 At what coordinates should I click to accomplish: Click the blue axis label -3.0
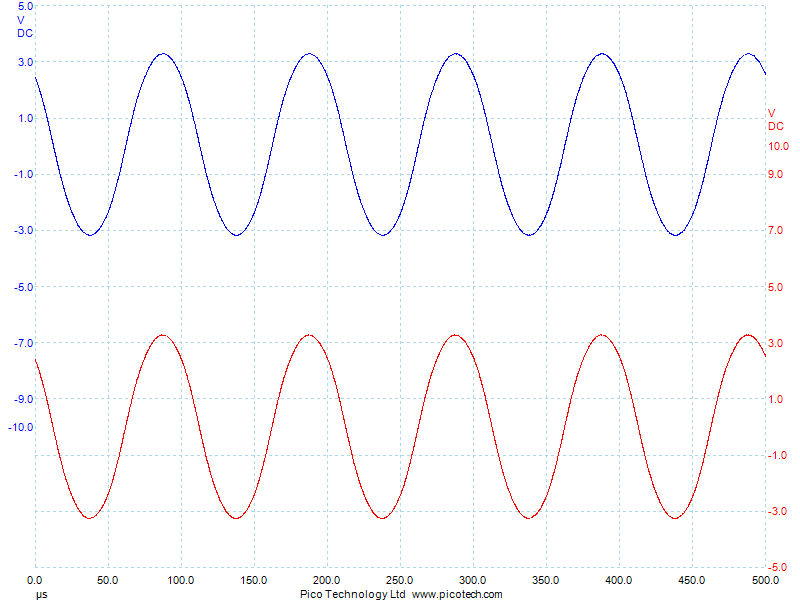[23, 231]
